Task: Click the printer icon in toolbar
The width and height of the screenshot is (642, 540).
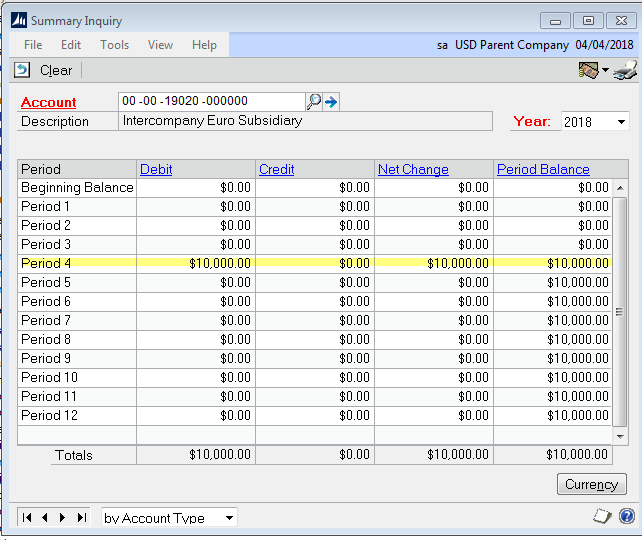Action: click(625, 70)
